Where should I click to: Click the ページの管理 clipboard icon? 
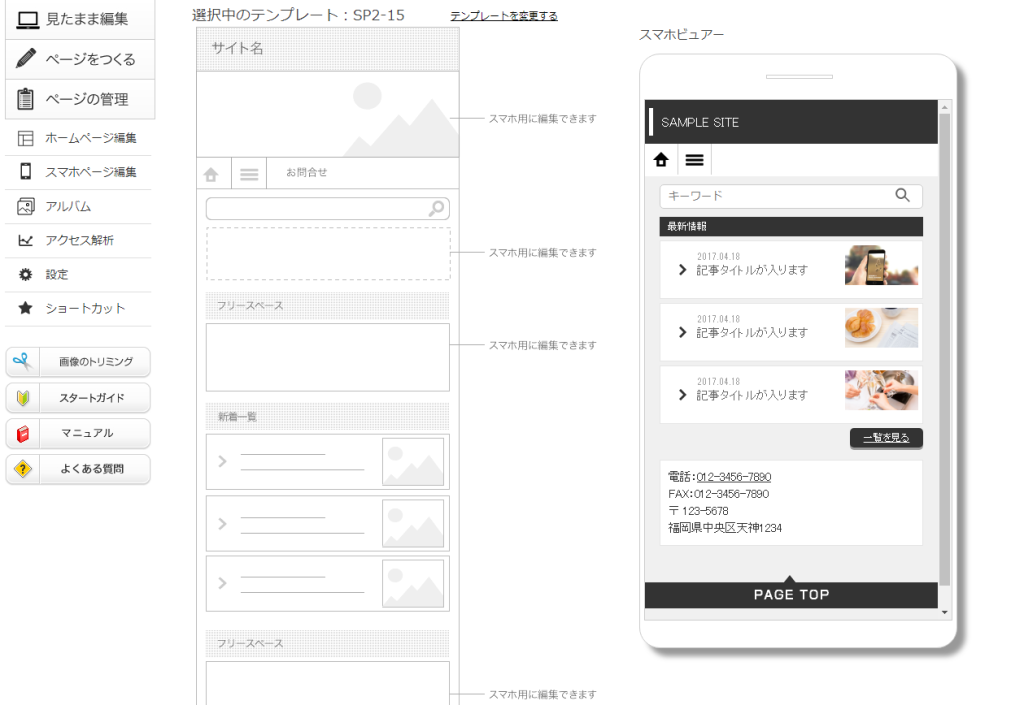27,99
